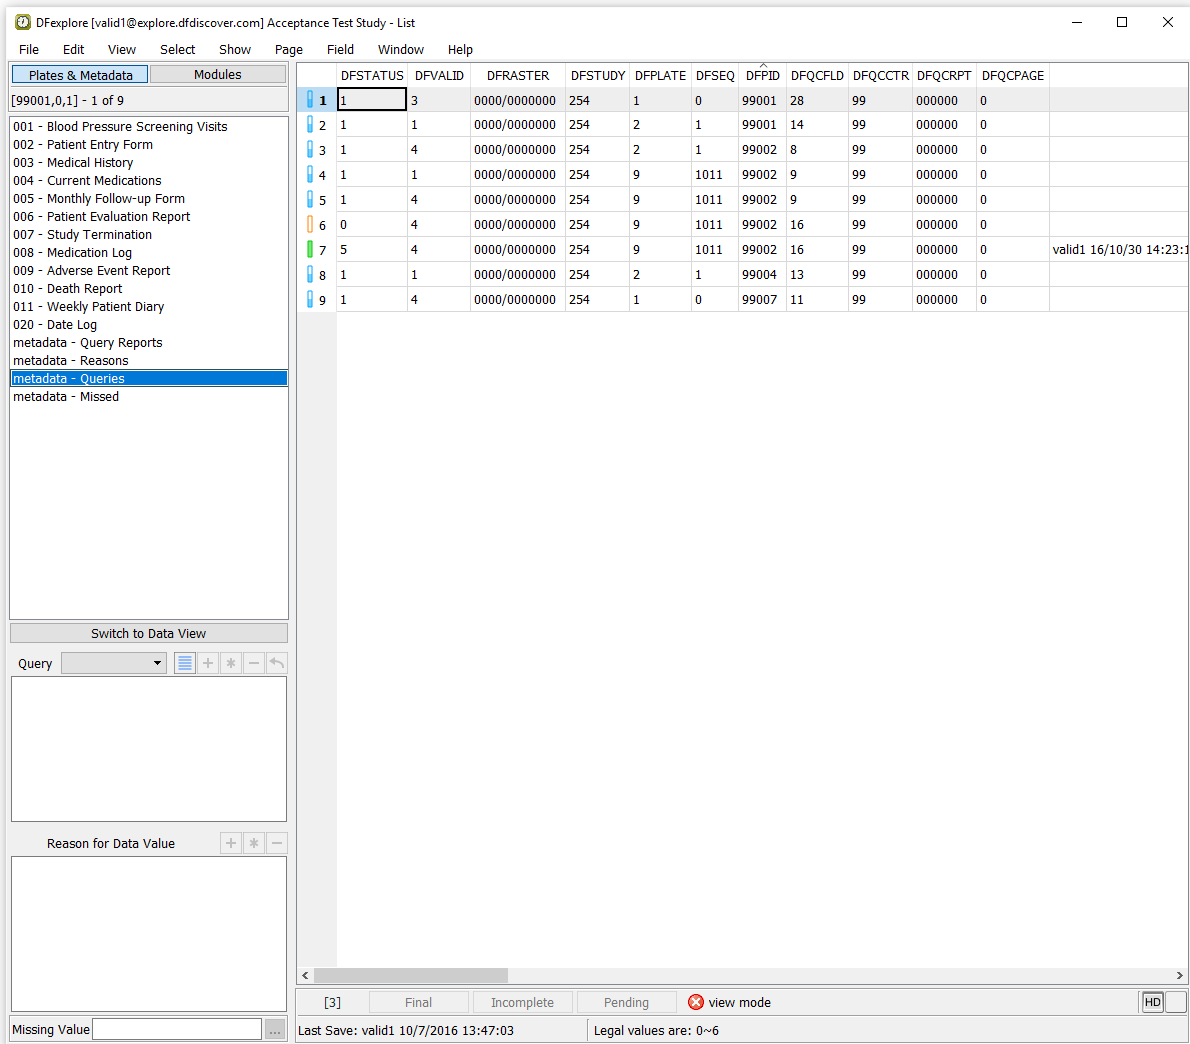Toggle the HD button in status bar
1190x1044 pixels.
coord(1152,1002)
